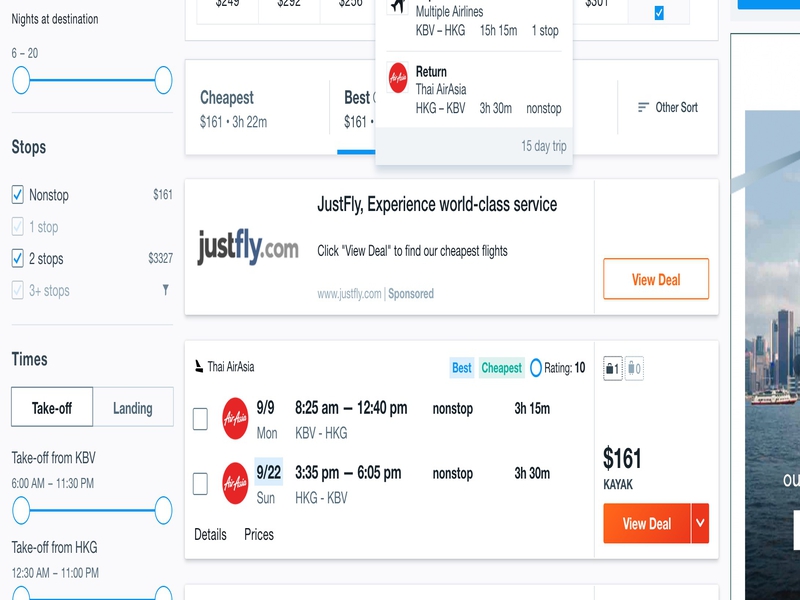Viewport: 800px width, 600px height.
Task: Select the Landing times tab
Action: (133, 408)
